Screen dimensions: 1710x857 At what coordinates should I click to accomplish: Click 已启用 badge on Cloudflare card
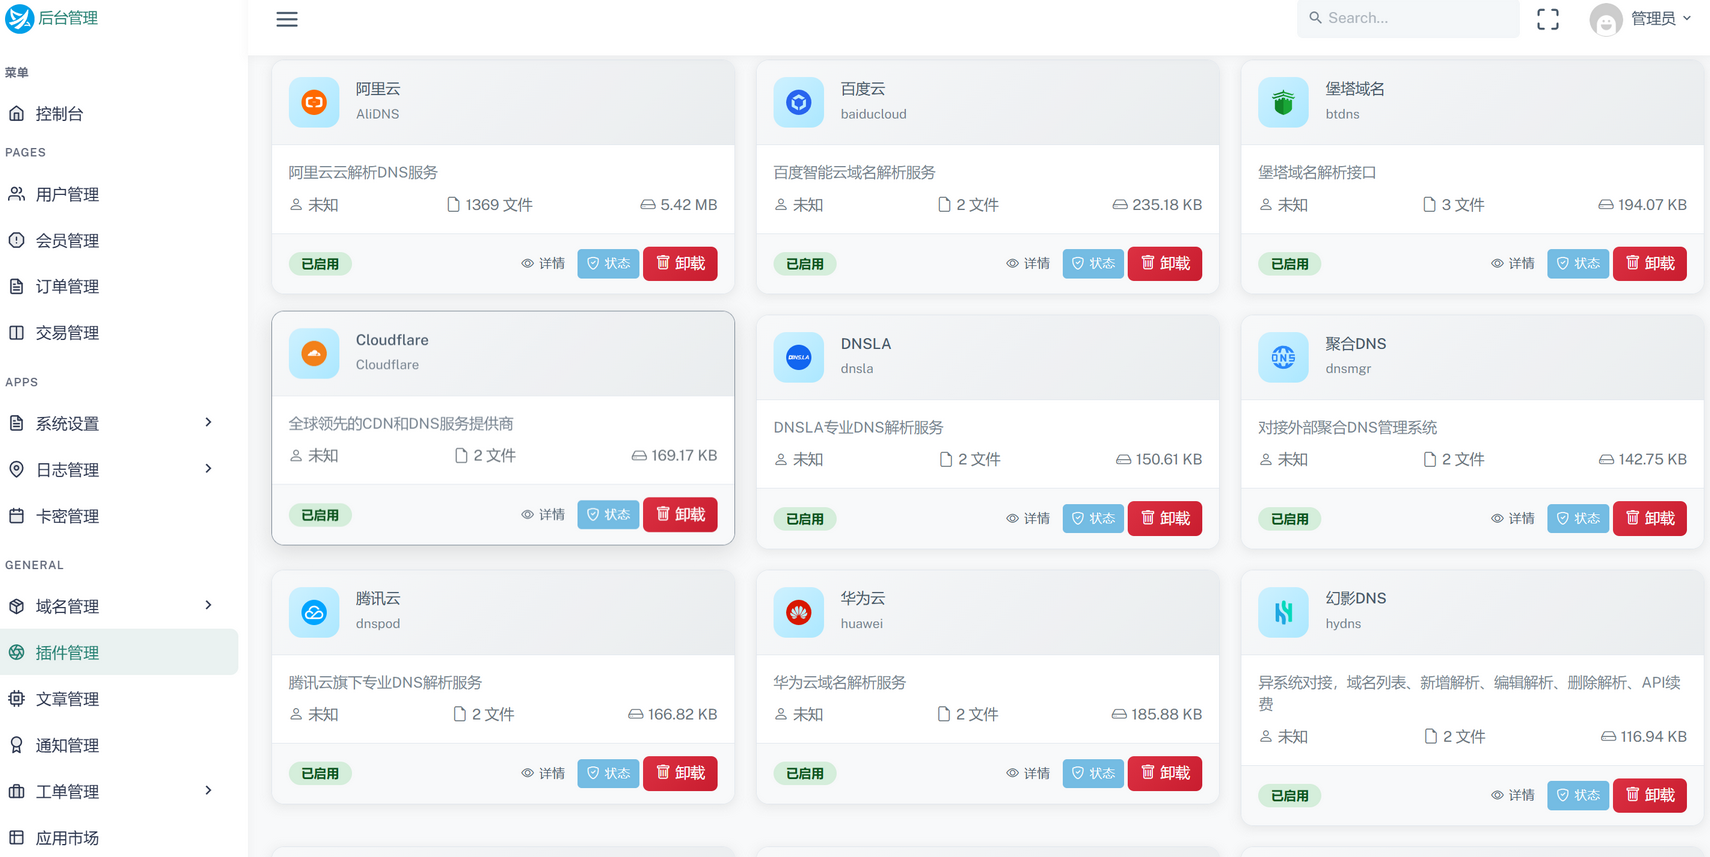click(320, 515)
